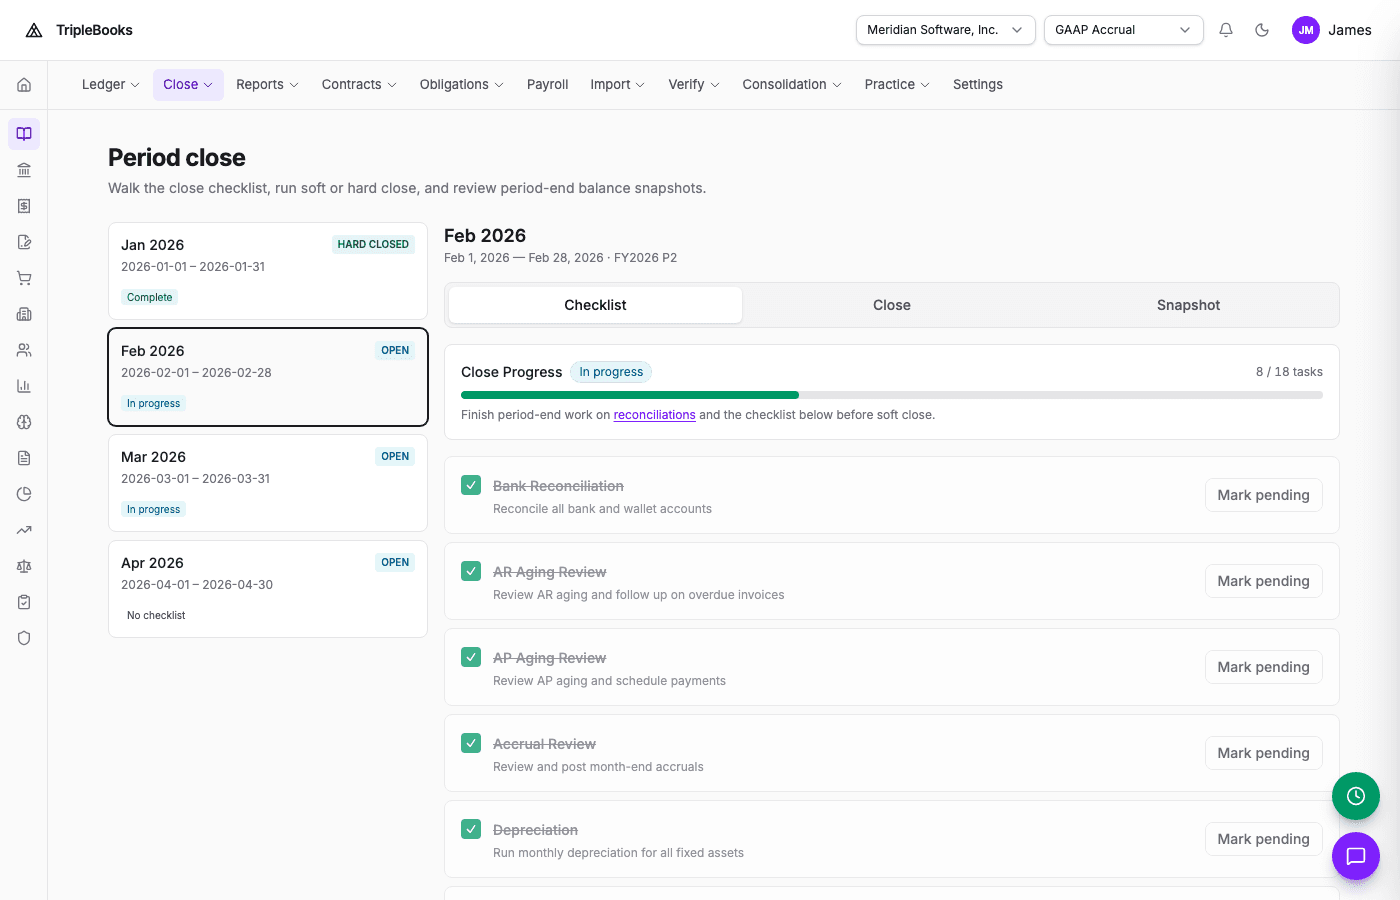
Task: Switch to the Snapshot tab
Action: click(1188, 305)
